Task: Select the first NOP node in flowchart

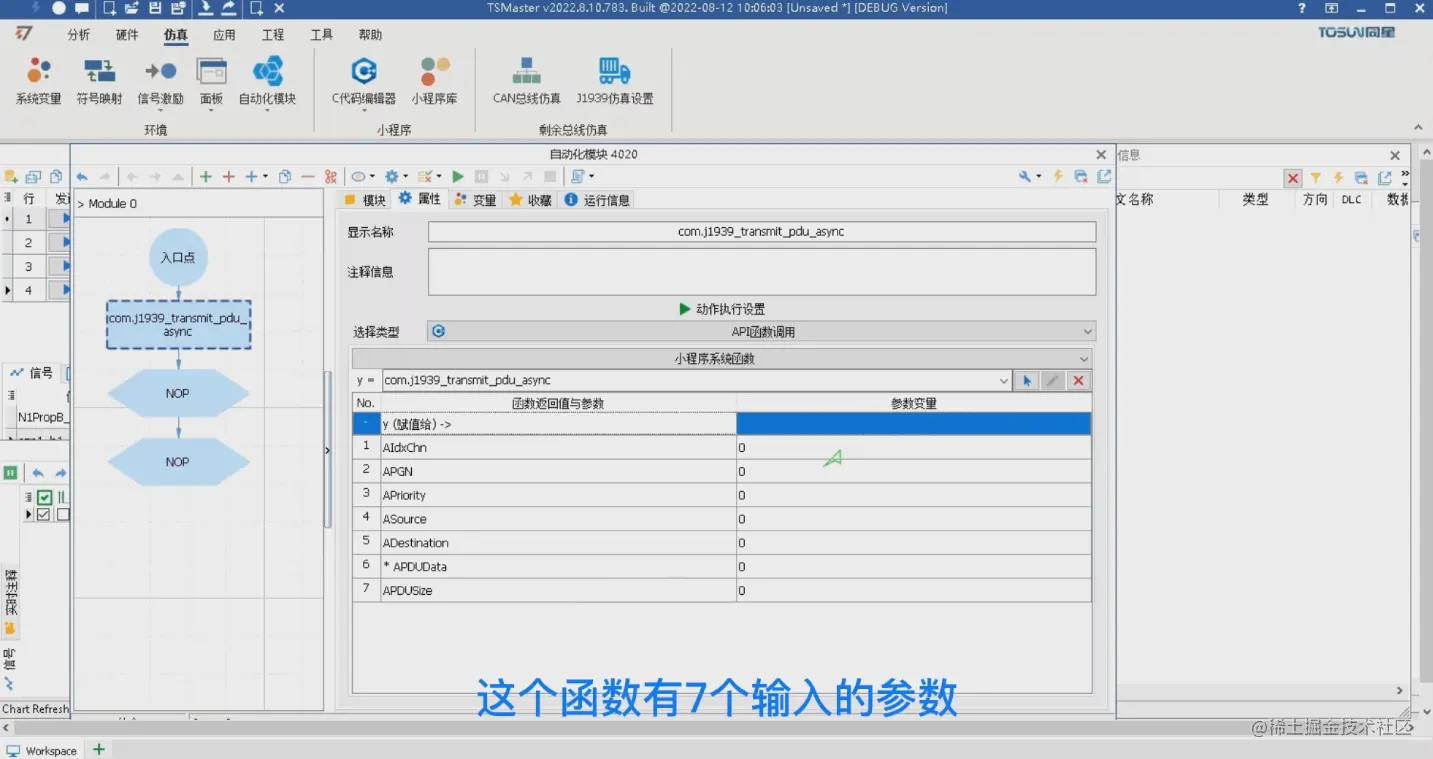Action: 178,394
